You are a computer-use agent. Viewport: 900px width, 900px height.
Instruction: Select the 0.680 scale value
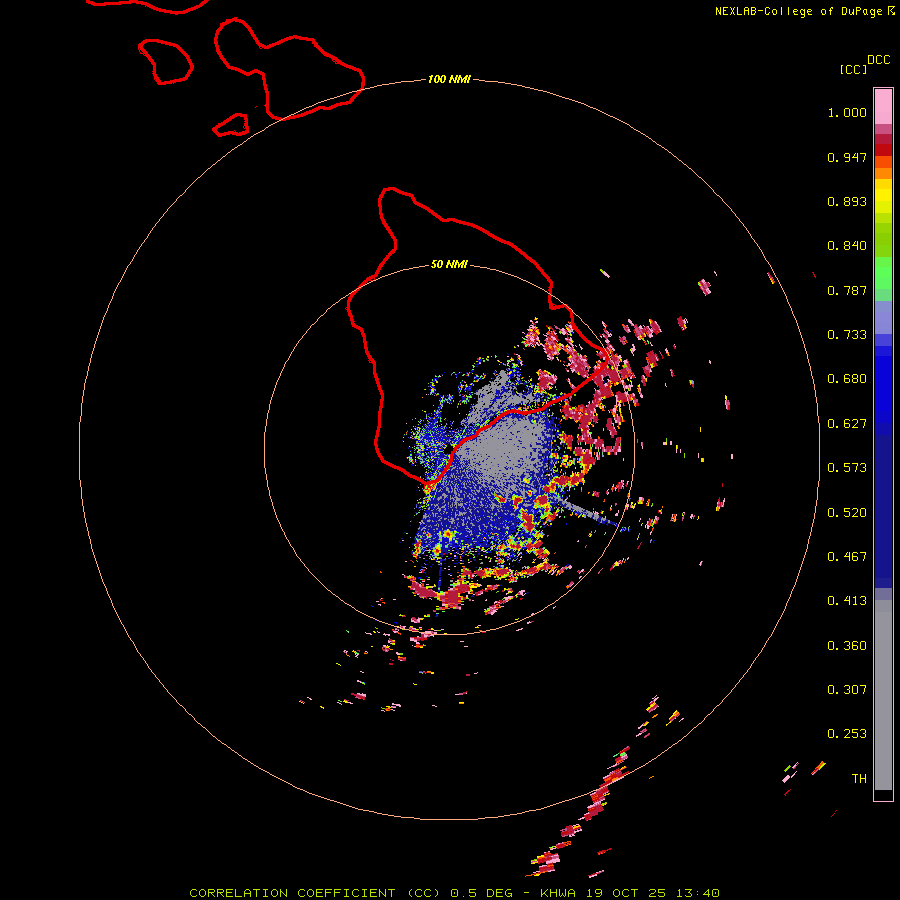tap(847, 379)
